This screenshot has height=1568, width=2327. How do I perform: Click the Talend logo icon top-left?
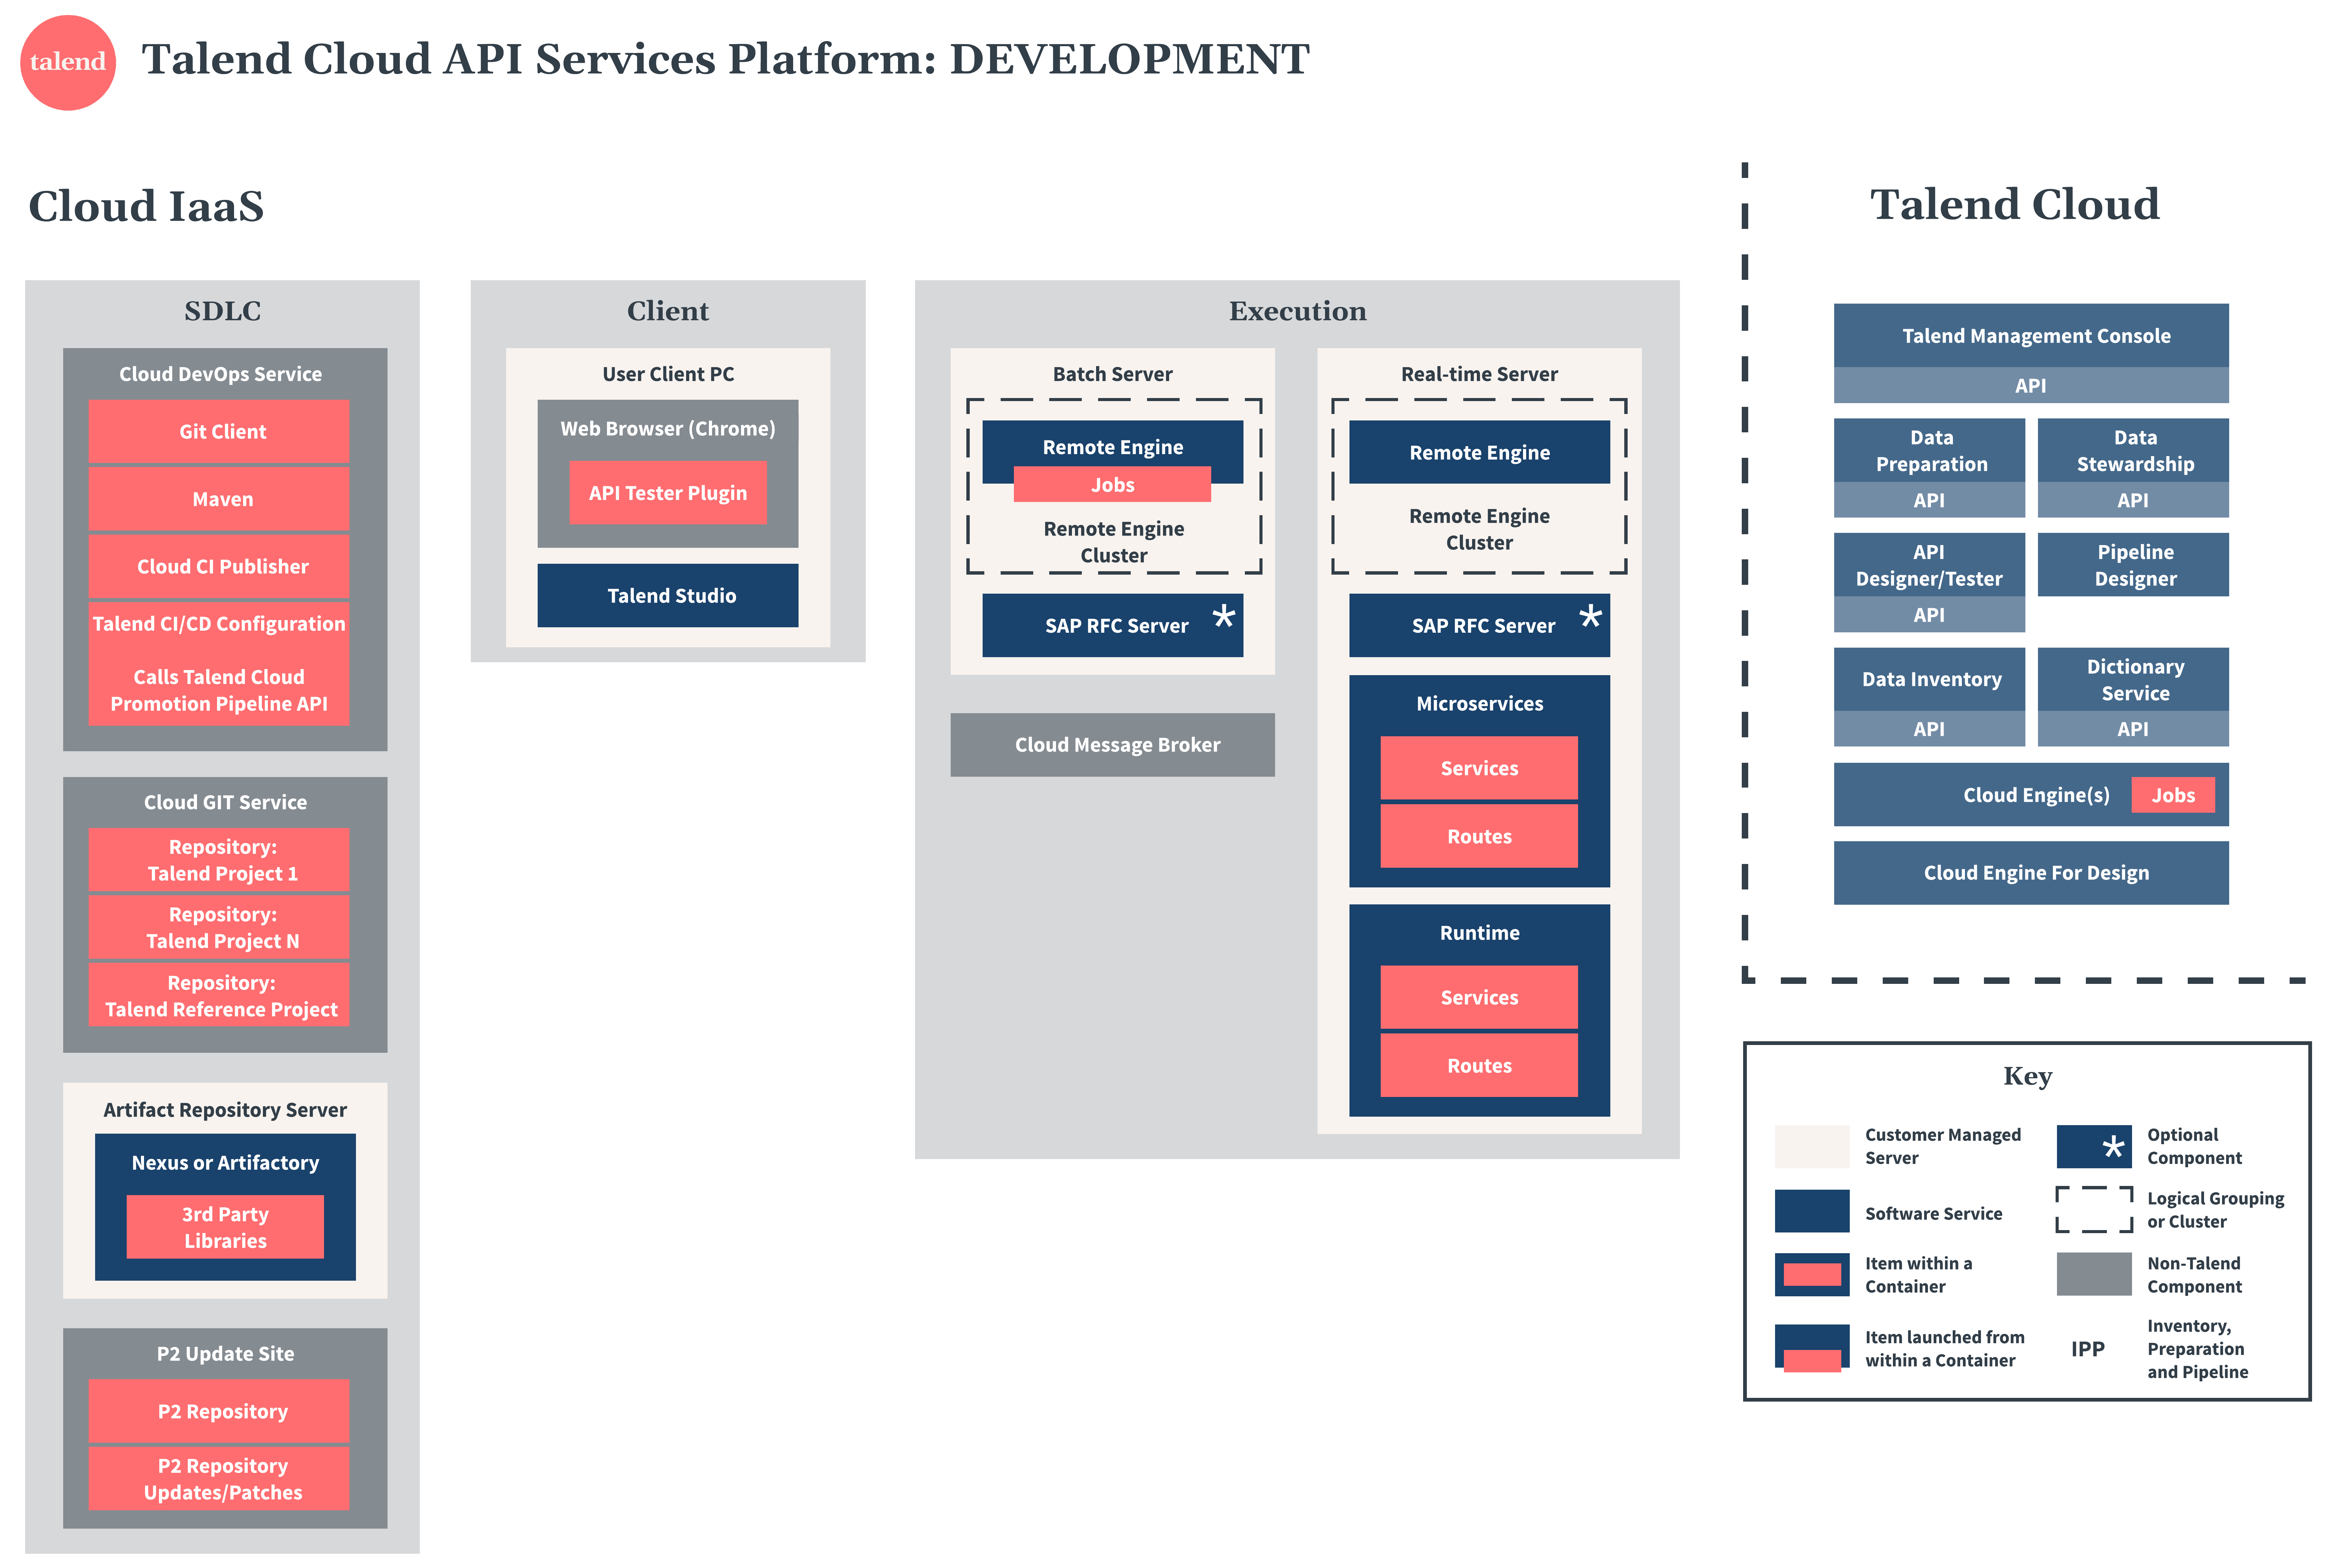[61, 61]
